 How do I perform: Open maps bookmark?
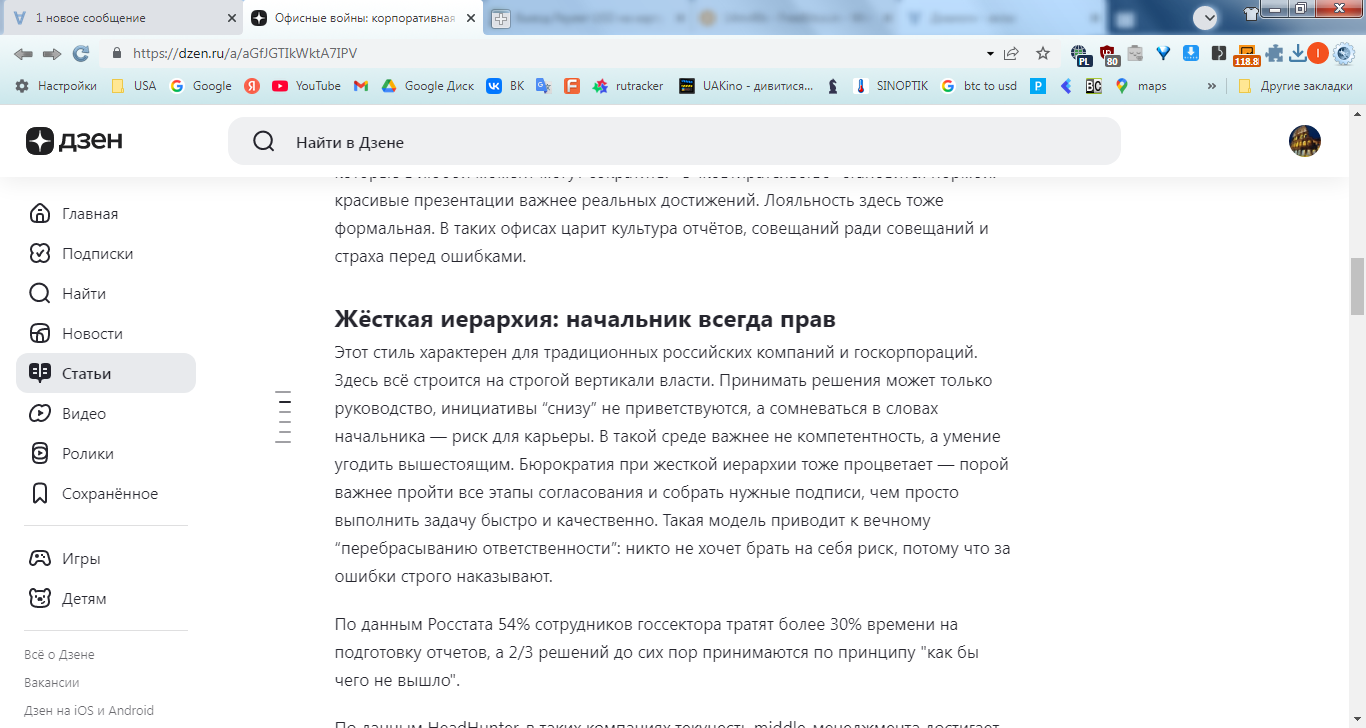click(1141, 86)
